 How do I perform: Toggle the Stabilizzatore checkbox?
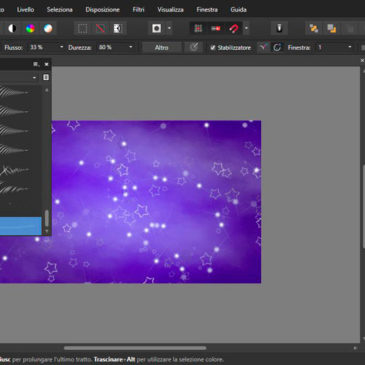point(213,48)
